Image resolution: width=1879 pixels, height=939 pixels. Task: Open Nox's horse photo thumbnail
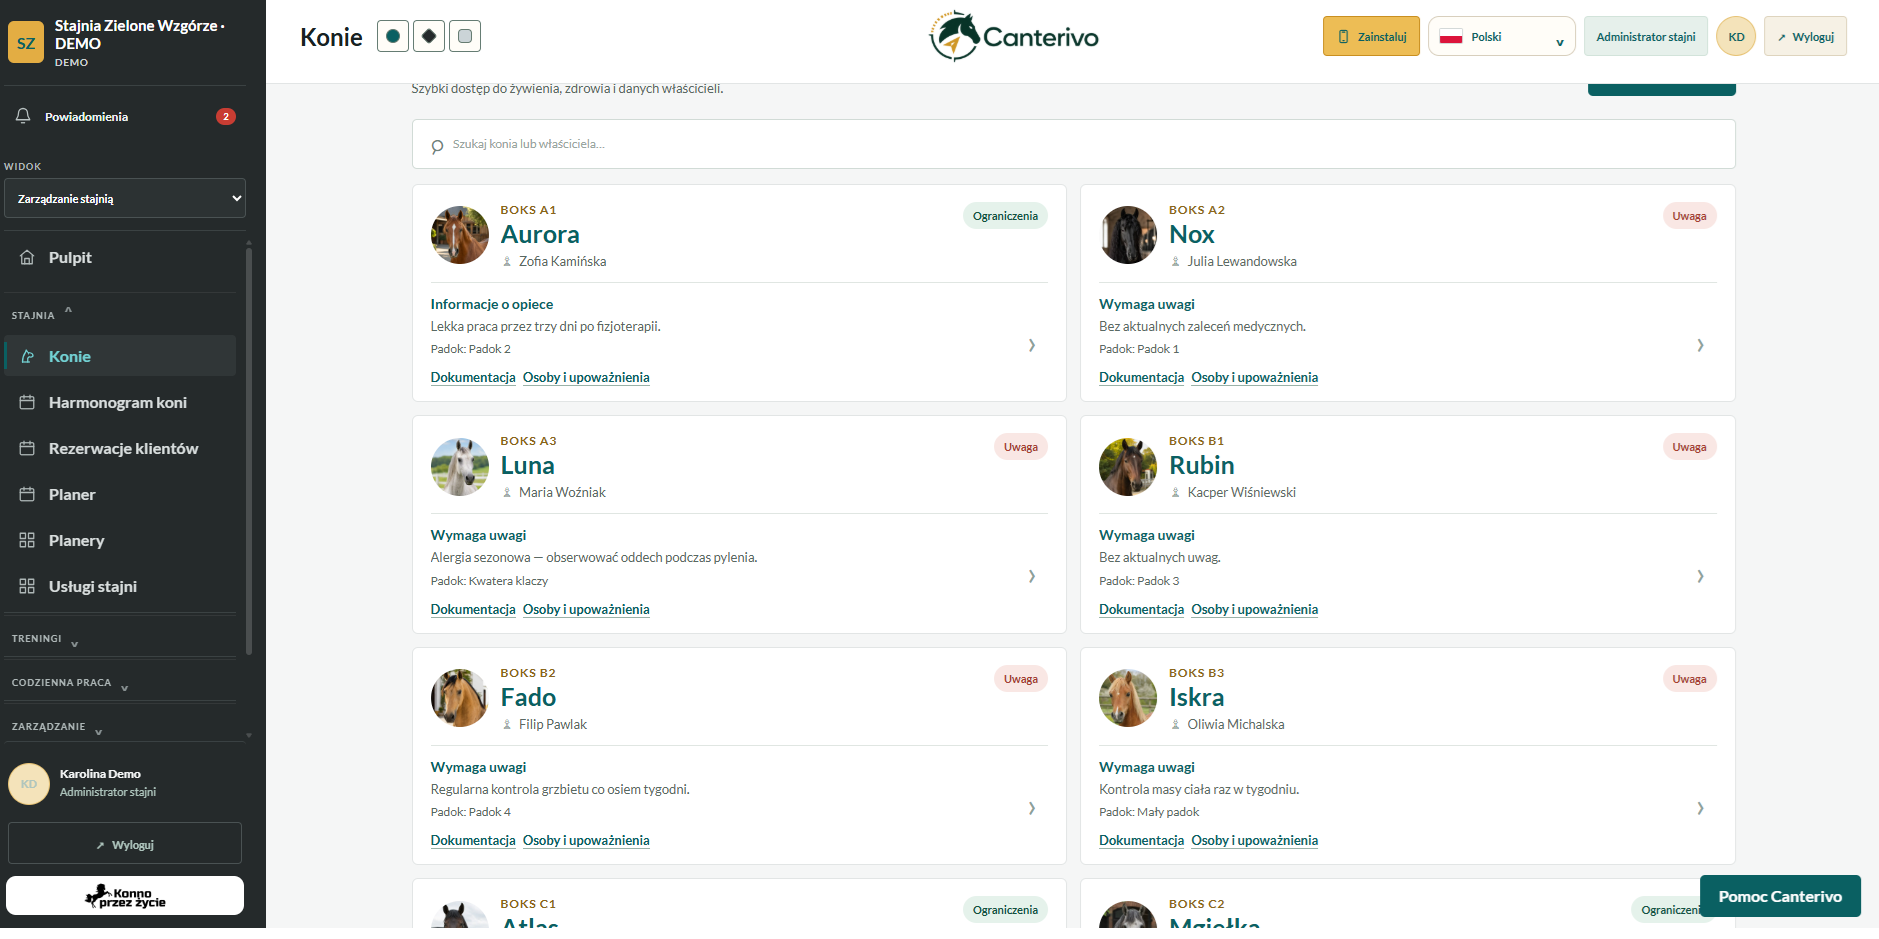pos(1128,235)
